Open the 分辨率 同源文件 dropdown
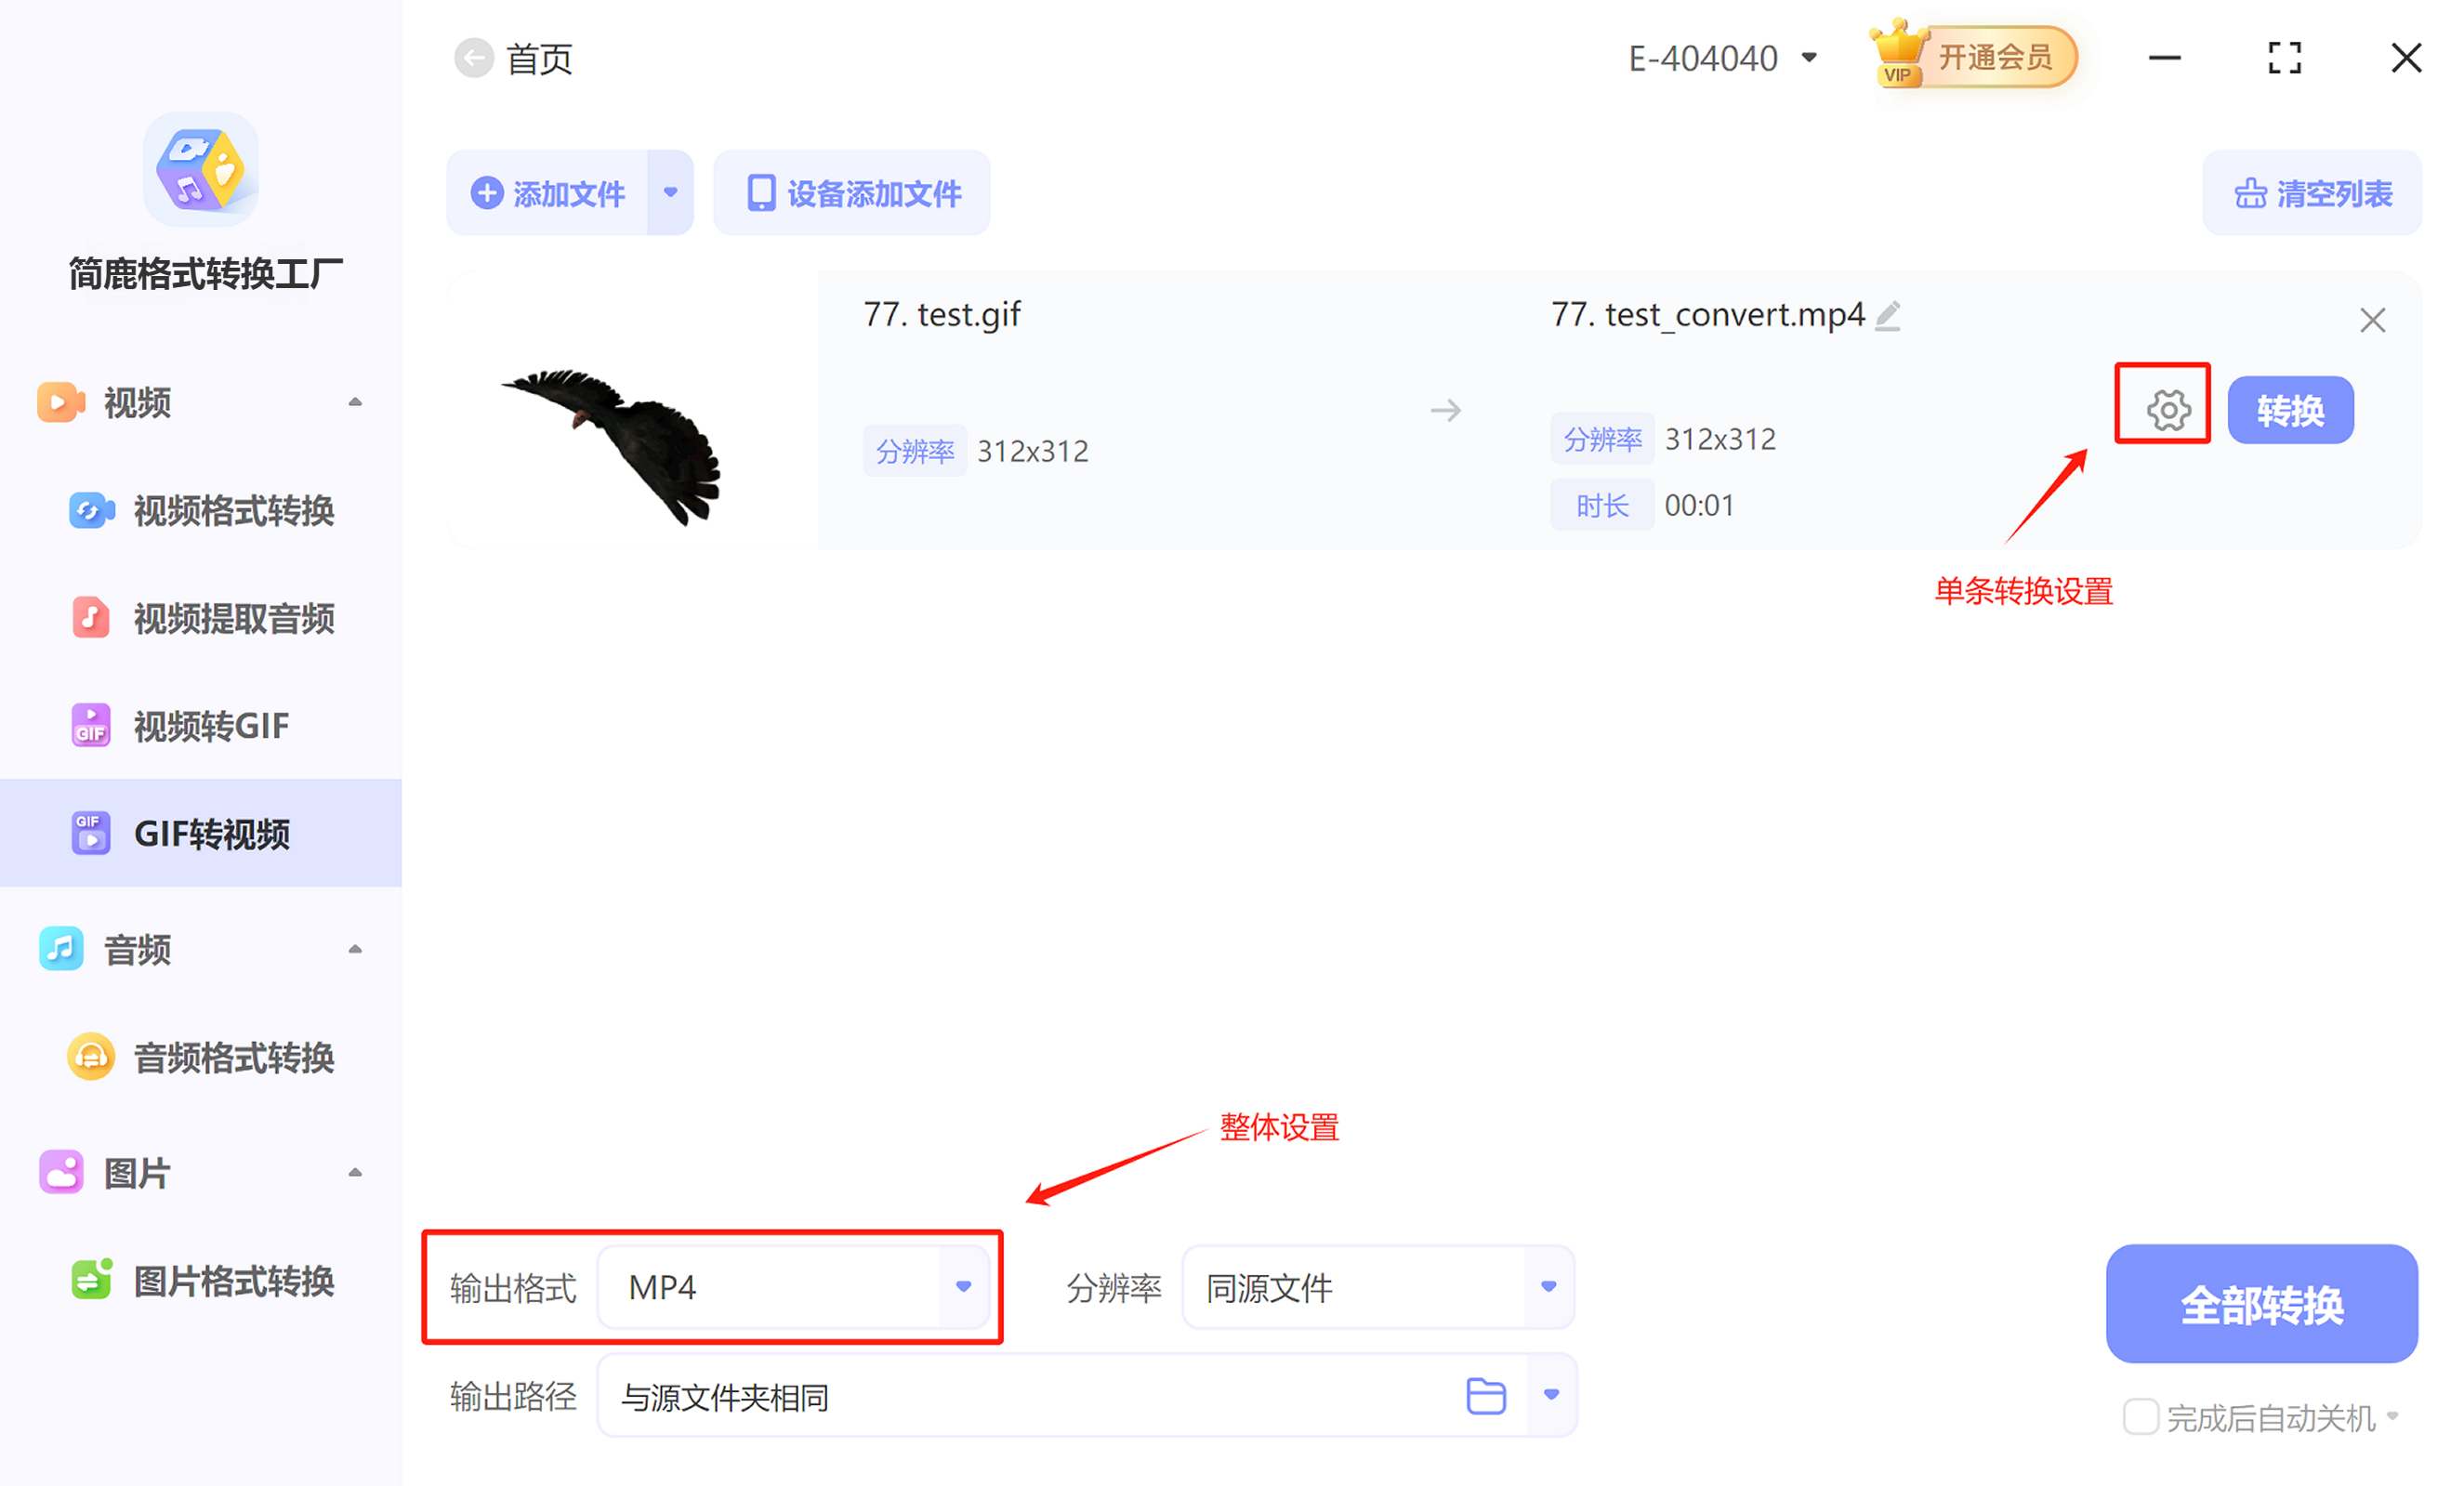 [x=1547, y=1287]
